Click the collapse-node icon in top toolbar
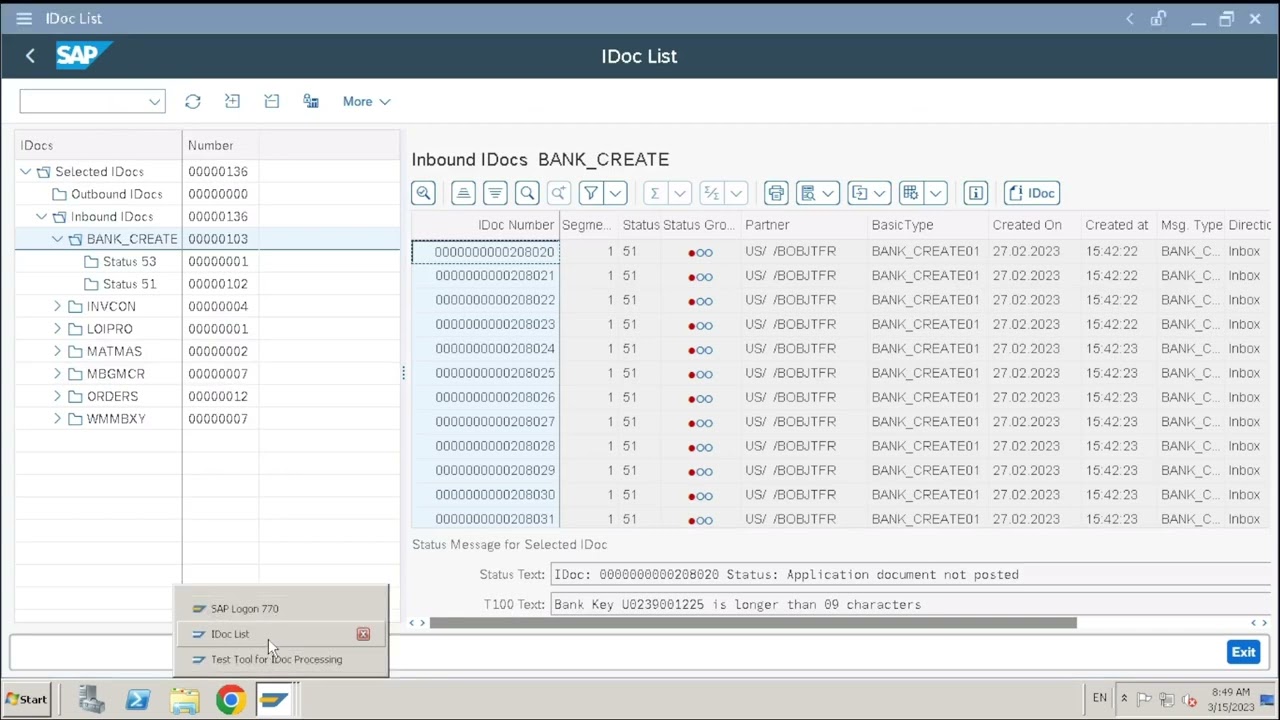 [271, 101]
